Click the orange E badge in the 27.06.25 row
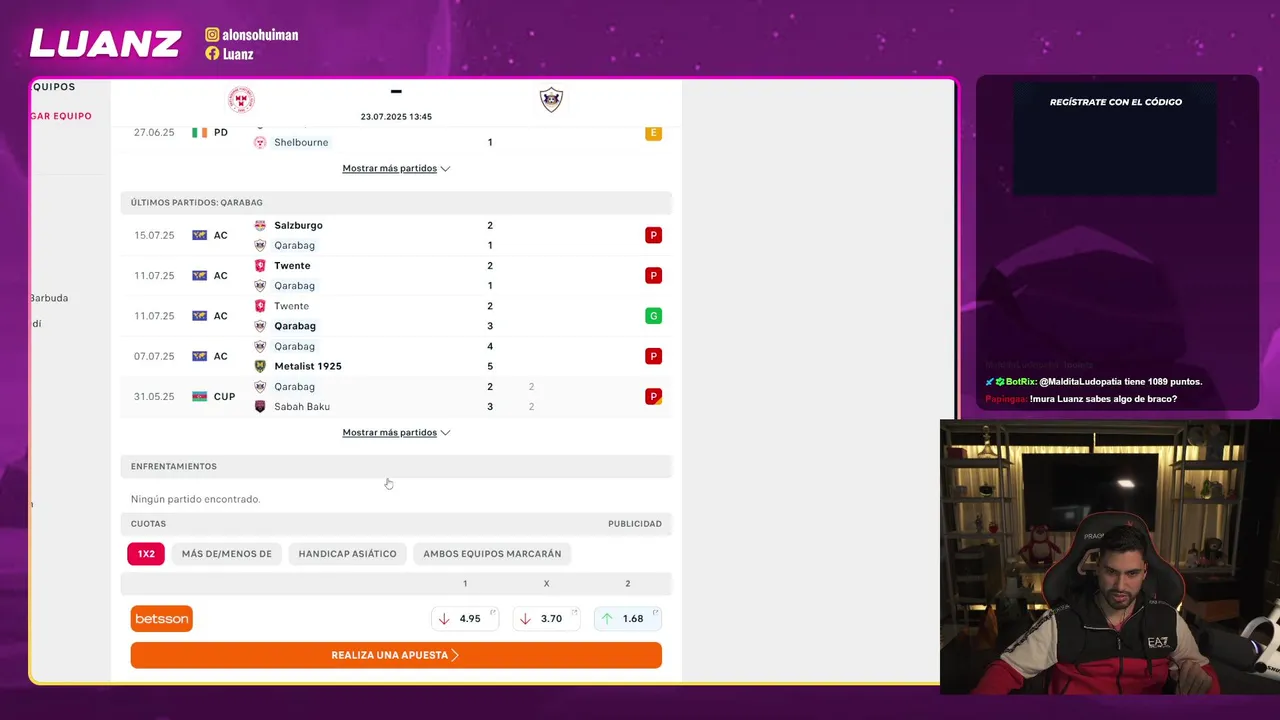The width and height of the screenshot is (1280, 720). [653, 133]
